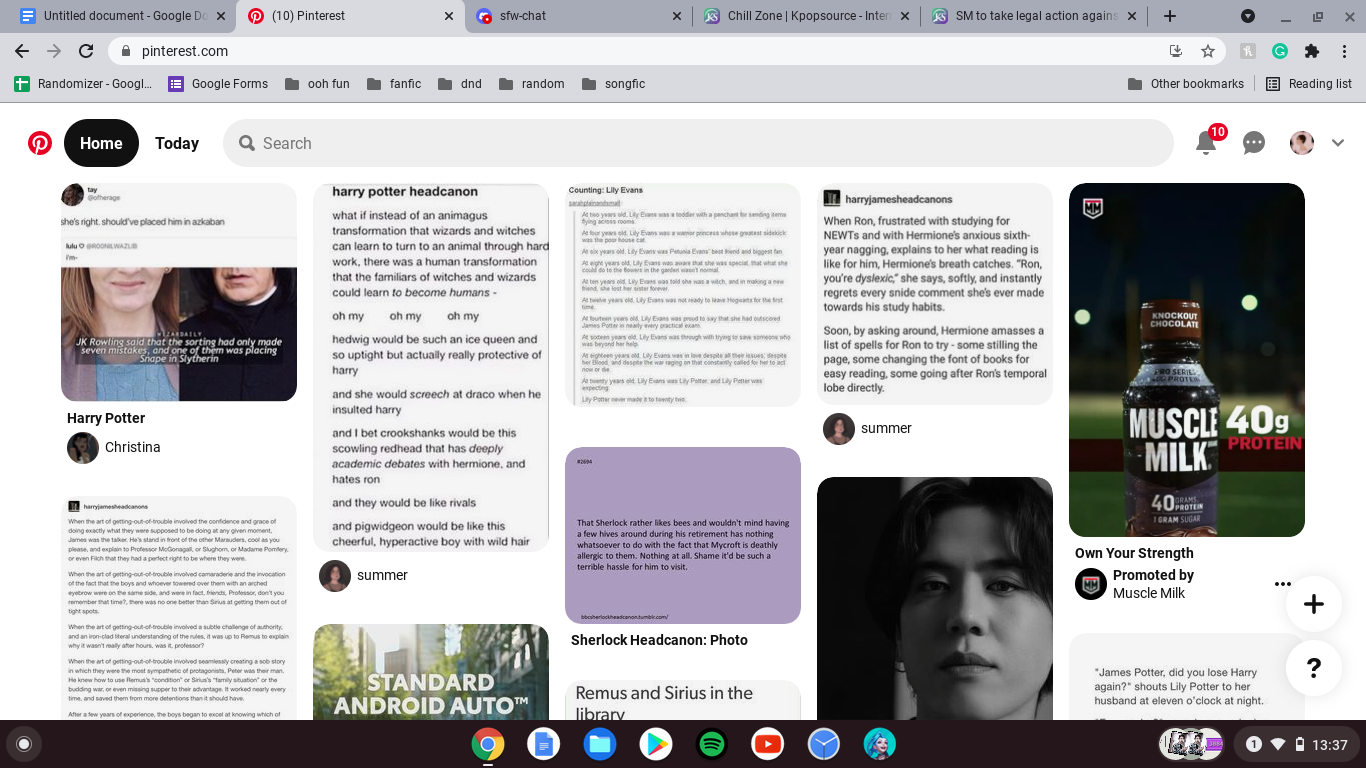Open the Pinterest messages speech bubble

point(1254,143)
